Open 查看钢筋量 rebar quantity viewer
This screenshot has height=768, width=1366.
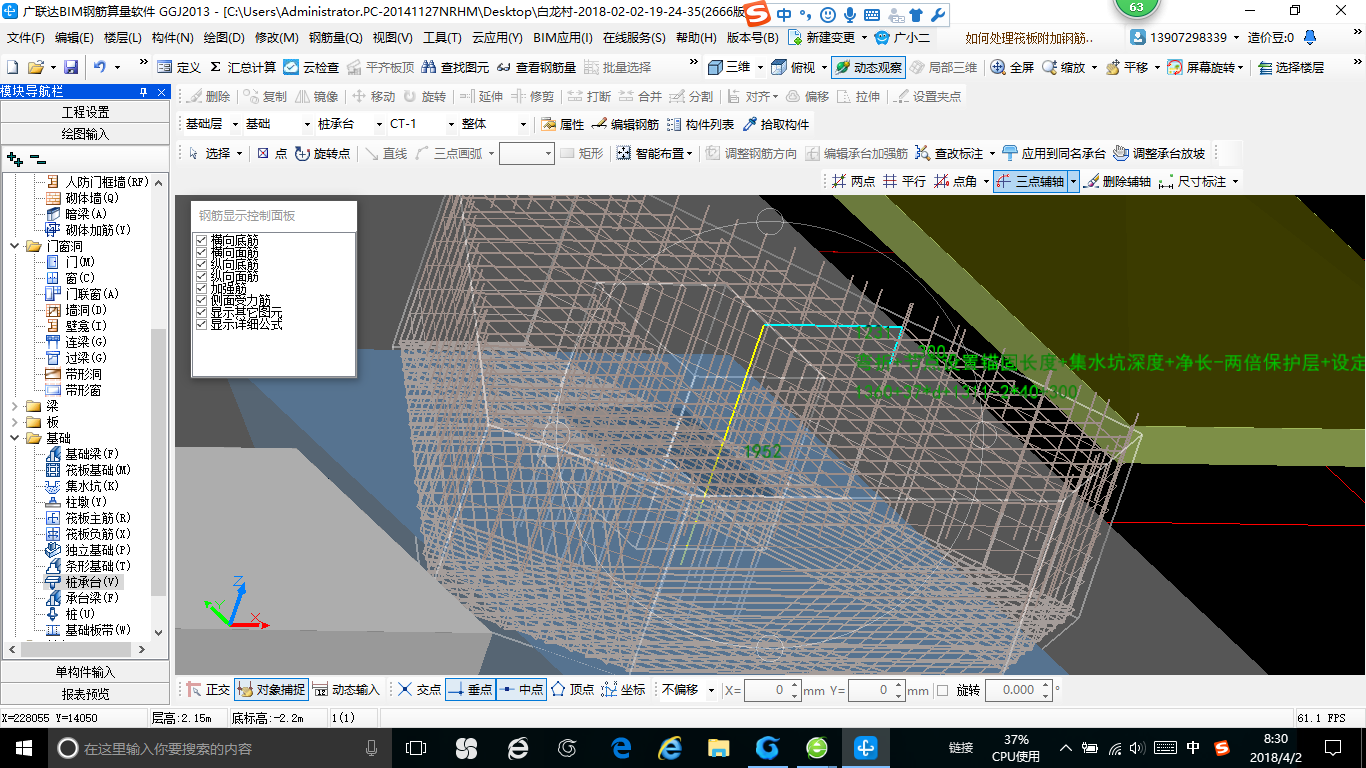tap(536, 67)
